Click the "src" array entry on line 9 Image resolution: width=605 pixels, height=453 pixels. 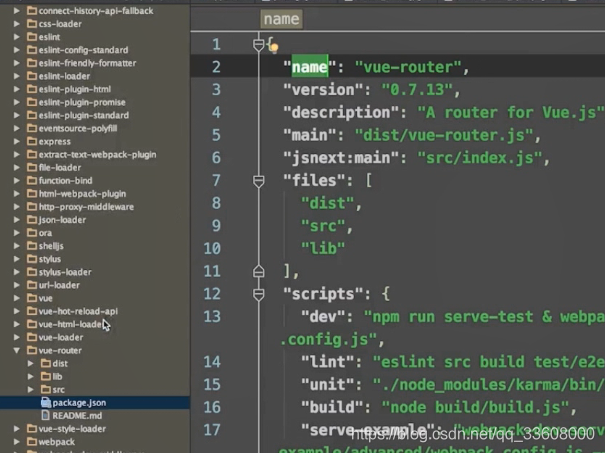pos(323,226)
